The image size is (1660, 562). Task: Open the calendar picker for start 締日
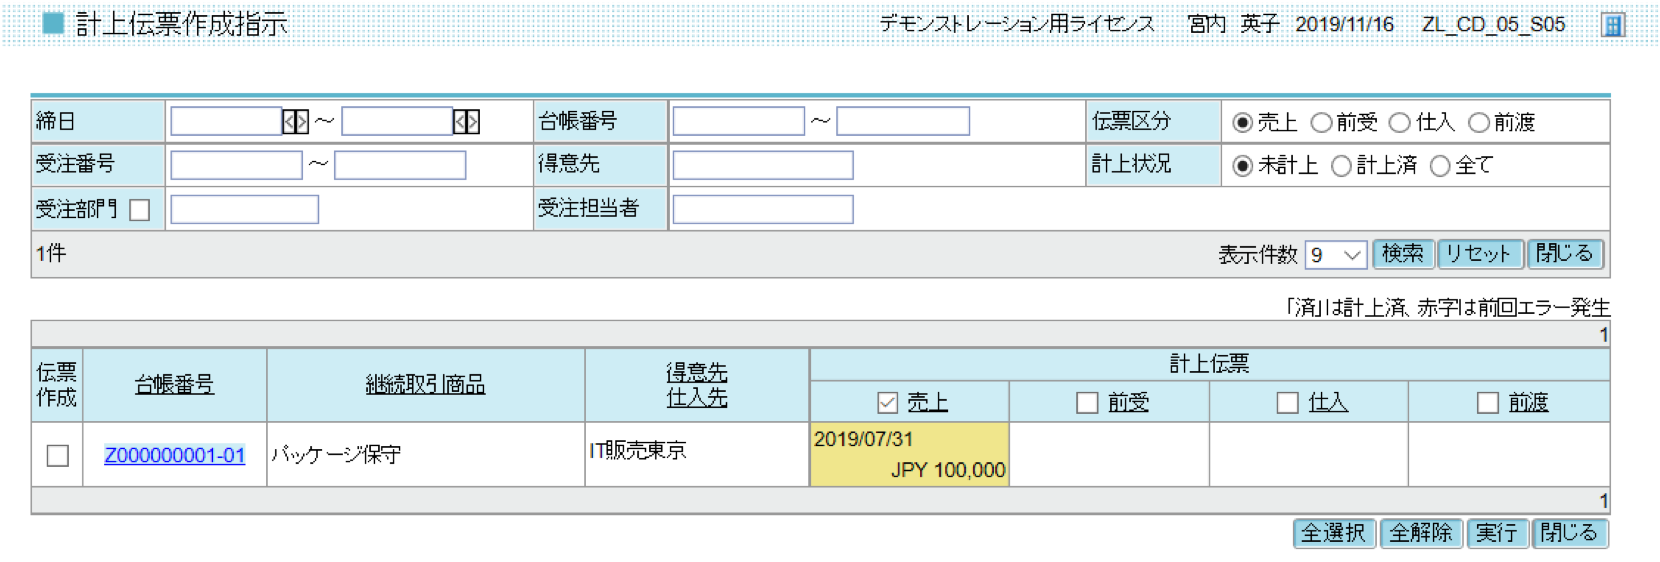pyautogui.click(x=295, y=122)
